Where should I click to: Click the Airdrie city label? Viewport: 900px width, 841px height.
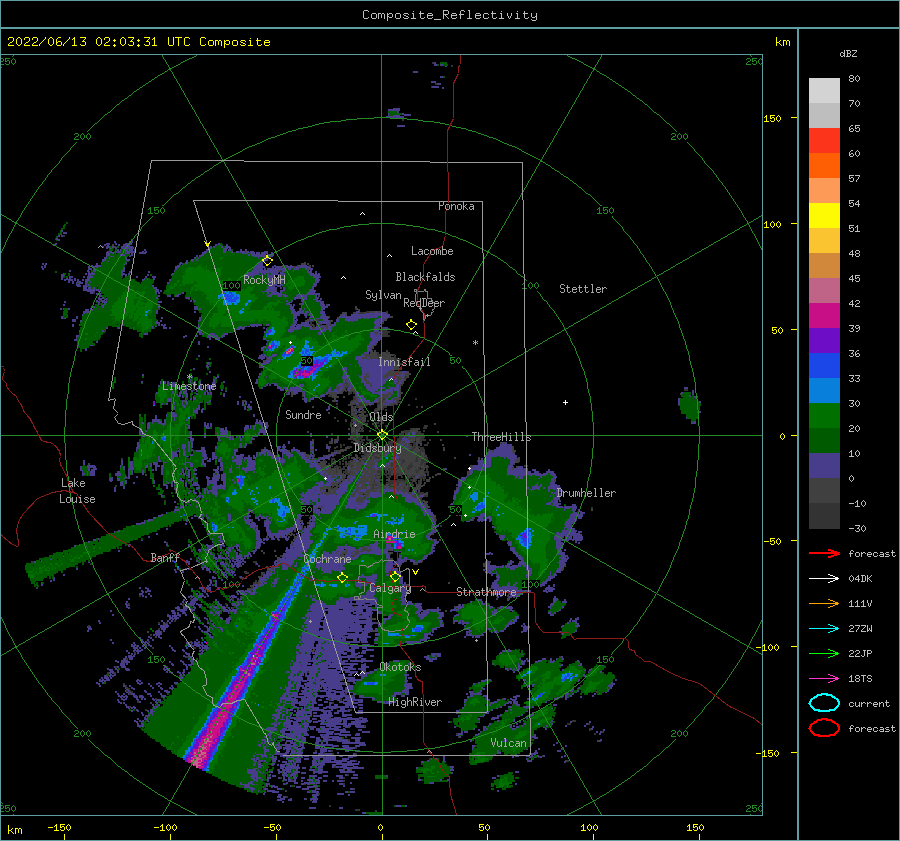394,534
